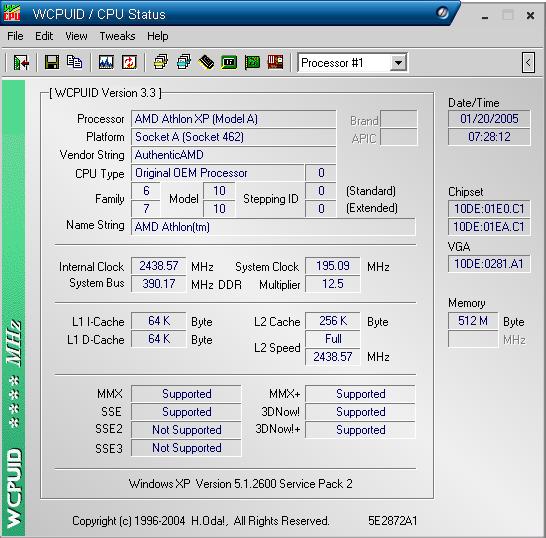Screen dimensions: 546x538
Task: Open the clock history graph icon
Action: 106,63
